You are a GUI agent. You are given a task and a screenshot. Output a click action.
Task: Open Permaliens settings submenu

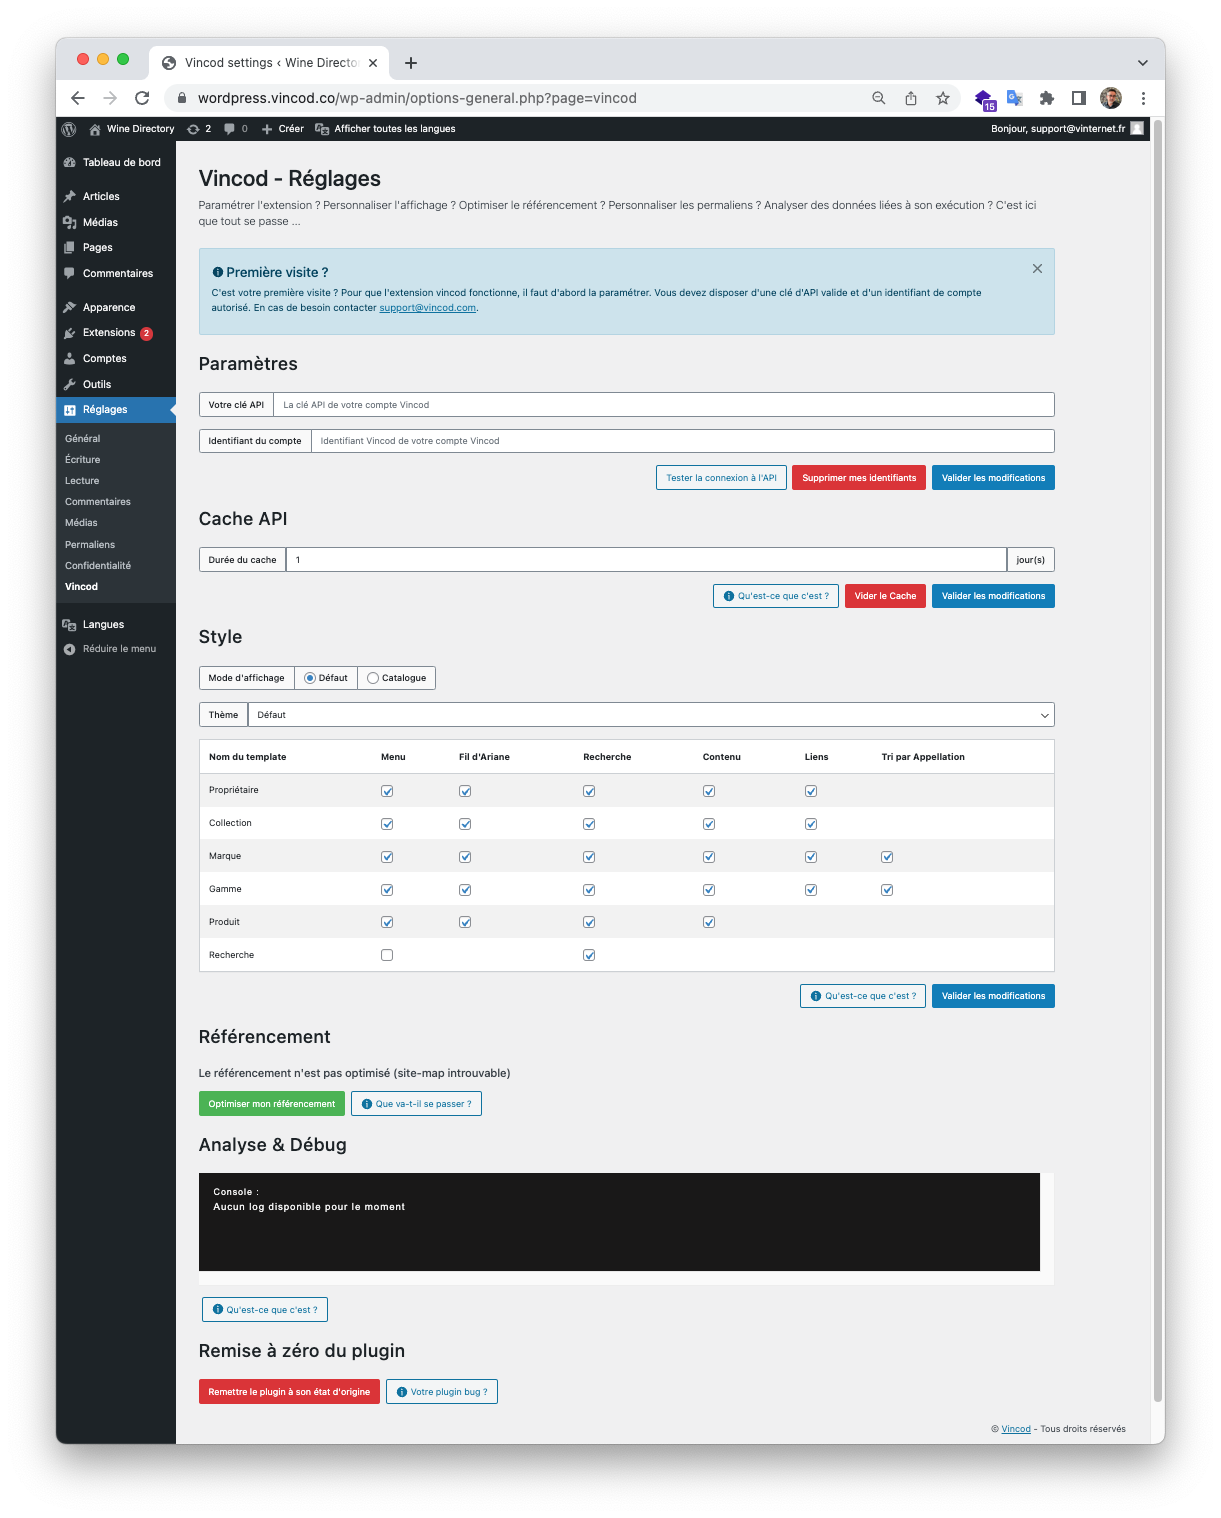[x=90, y=545]
